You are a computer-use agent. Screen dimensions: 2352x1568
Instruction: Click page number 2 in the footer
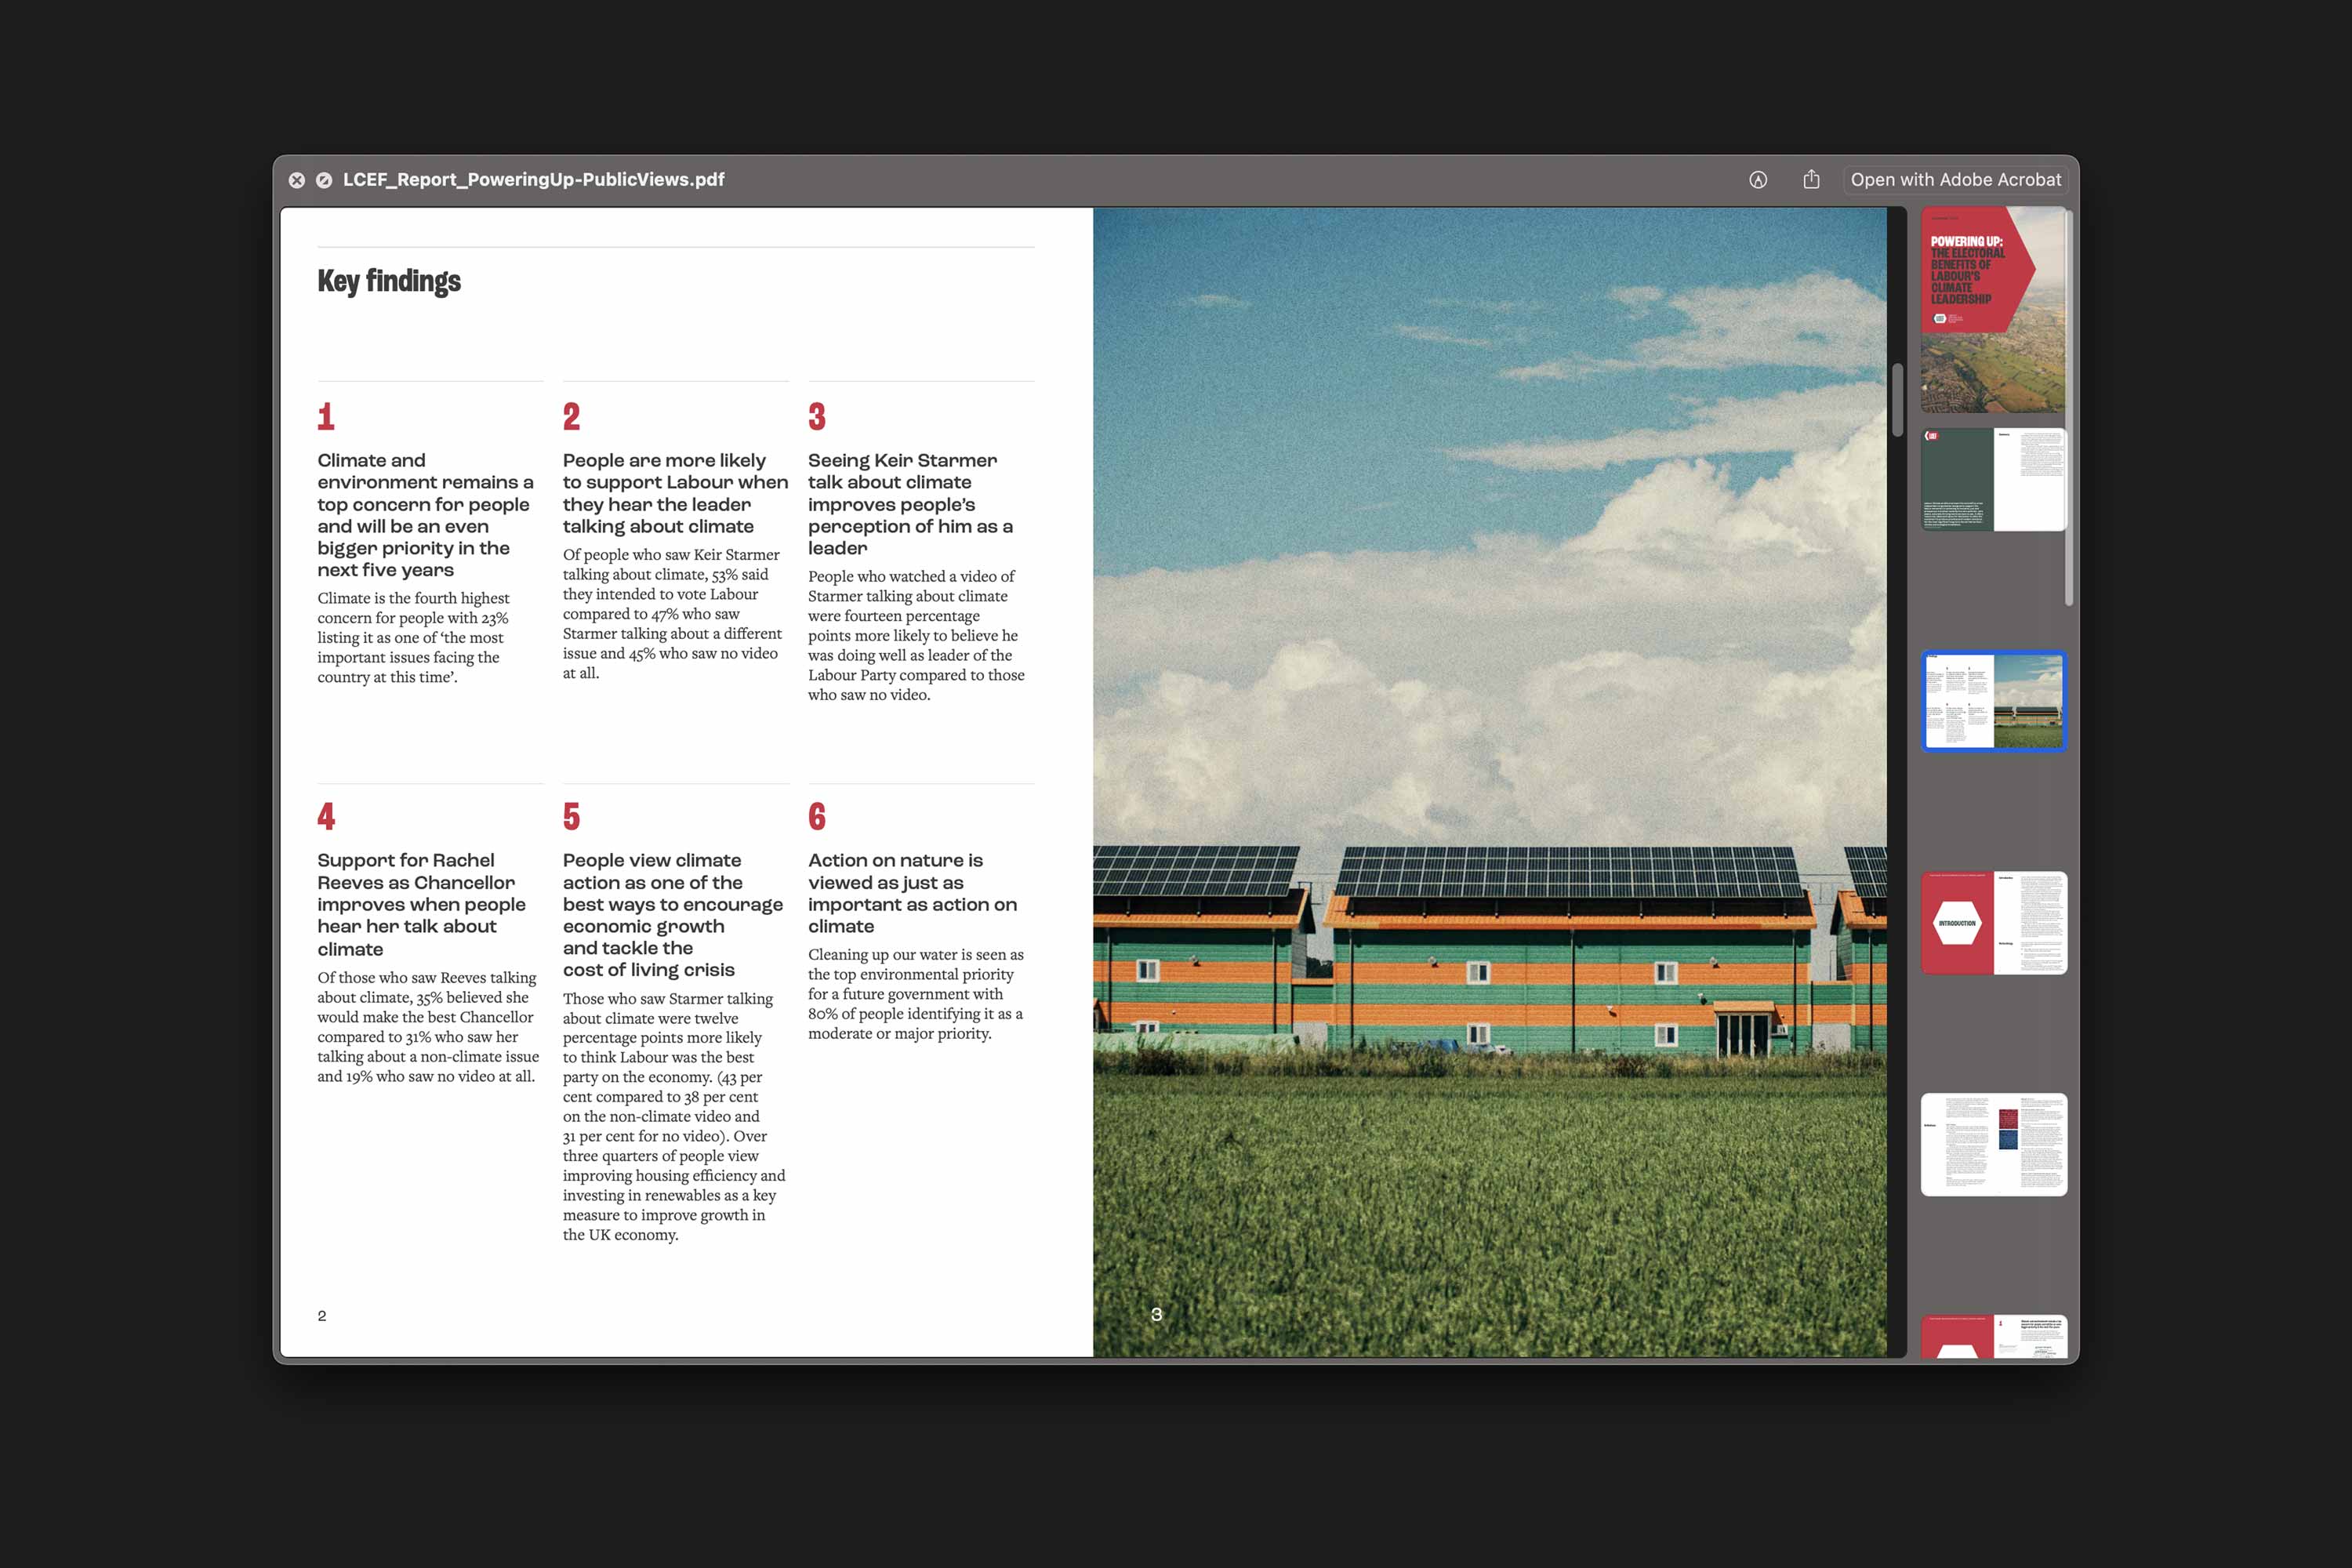[x=322, y=1315]
